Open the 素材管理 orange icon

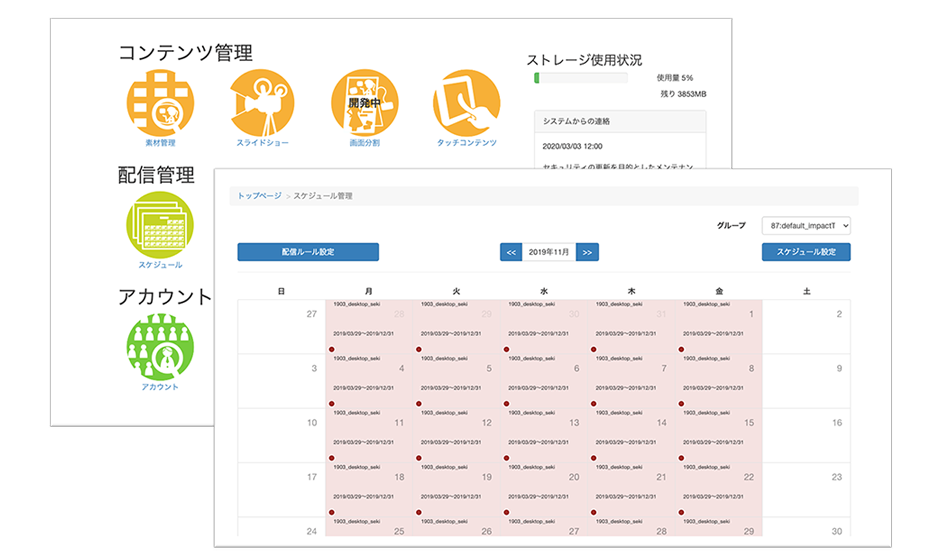(x=160, y=103)
